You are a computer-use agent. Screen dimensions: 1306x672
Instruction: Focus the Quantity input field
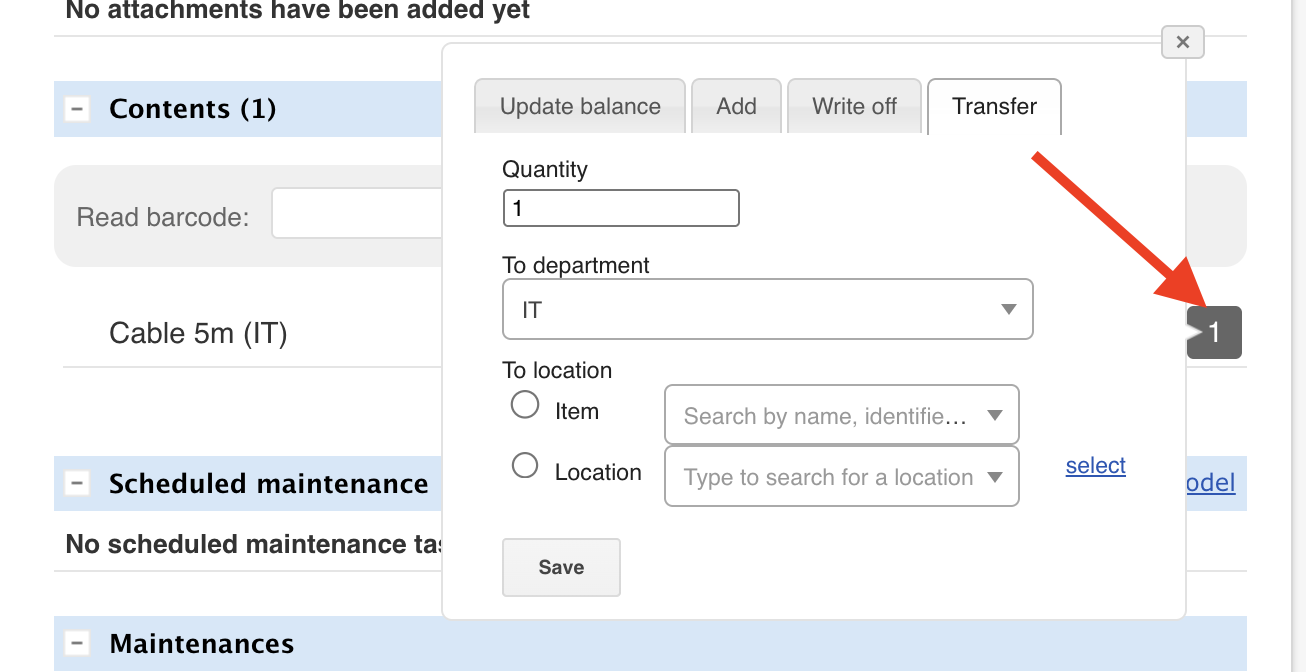[x=620, y=209]
